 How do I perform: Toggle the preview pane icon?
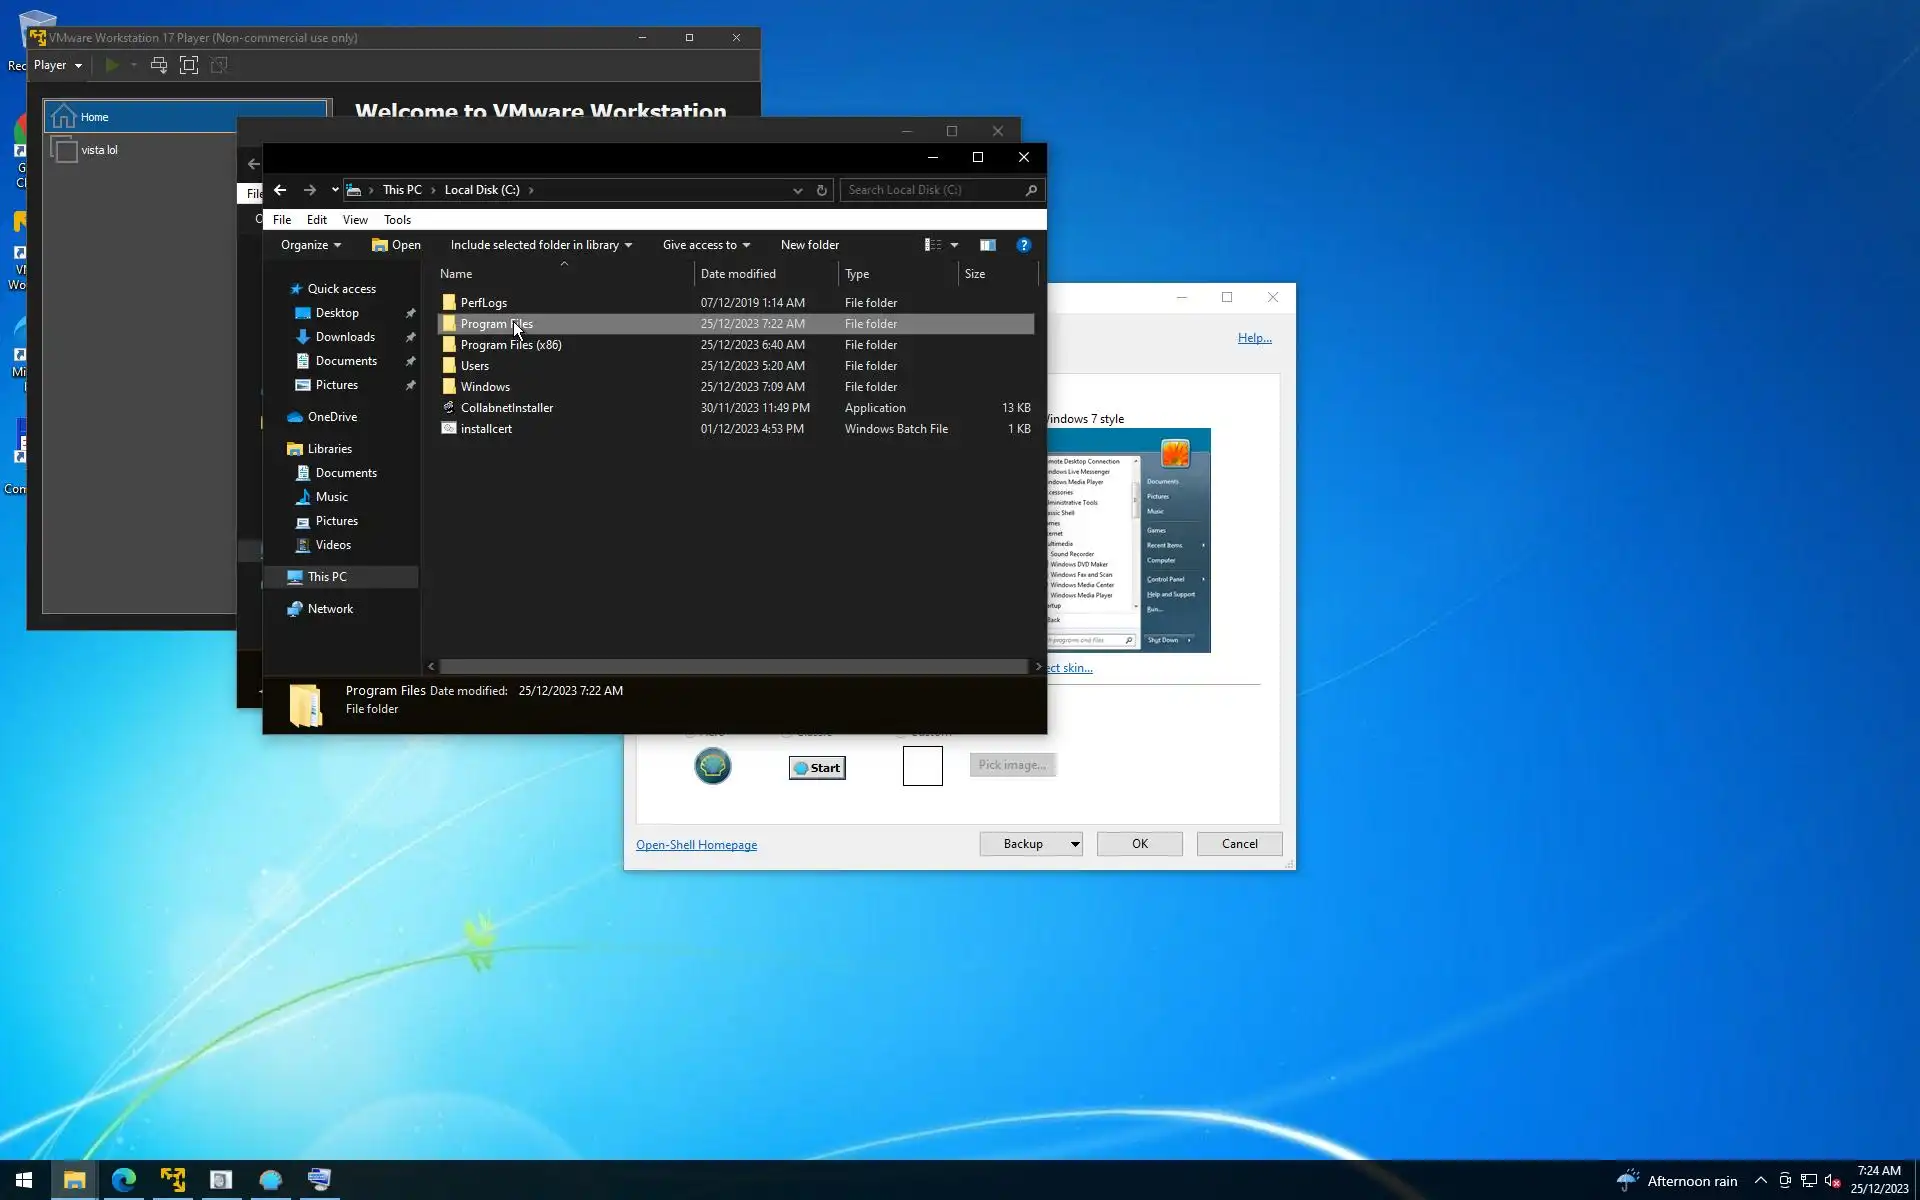click(987, 245)
